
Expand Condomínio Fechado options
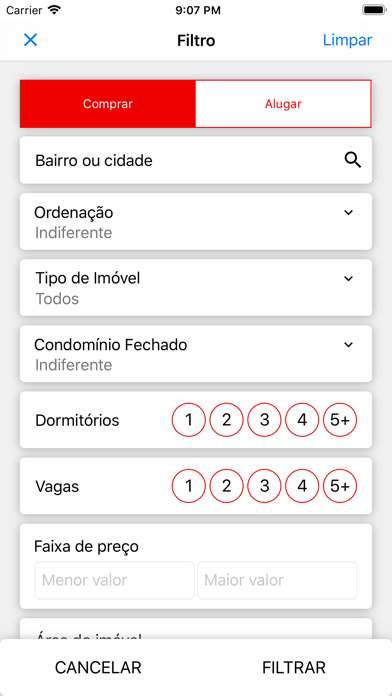coord(196,354)
